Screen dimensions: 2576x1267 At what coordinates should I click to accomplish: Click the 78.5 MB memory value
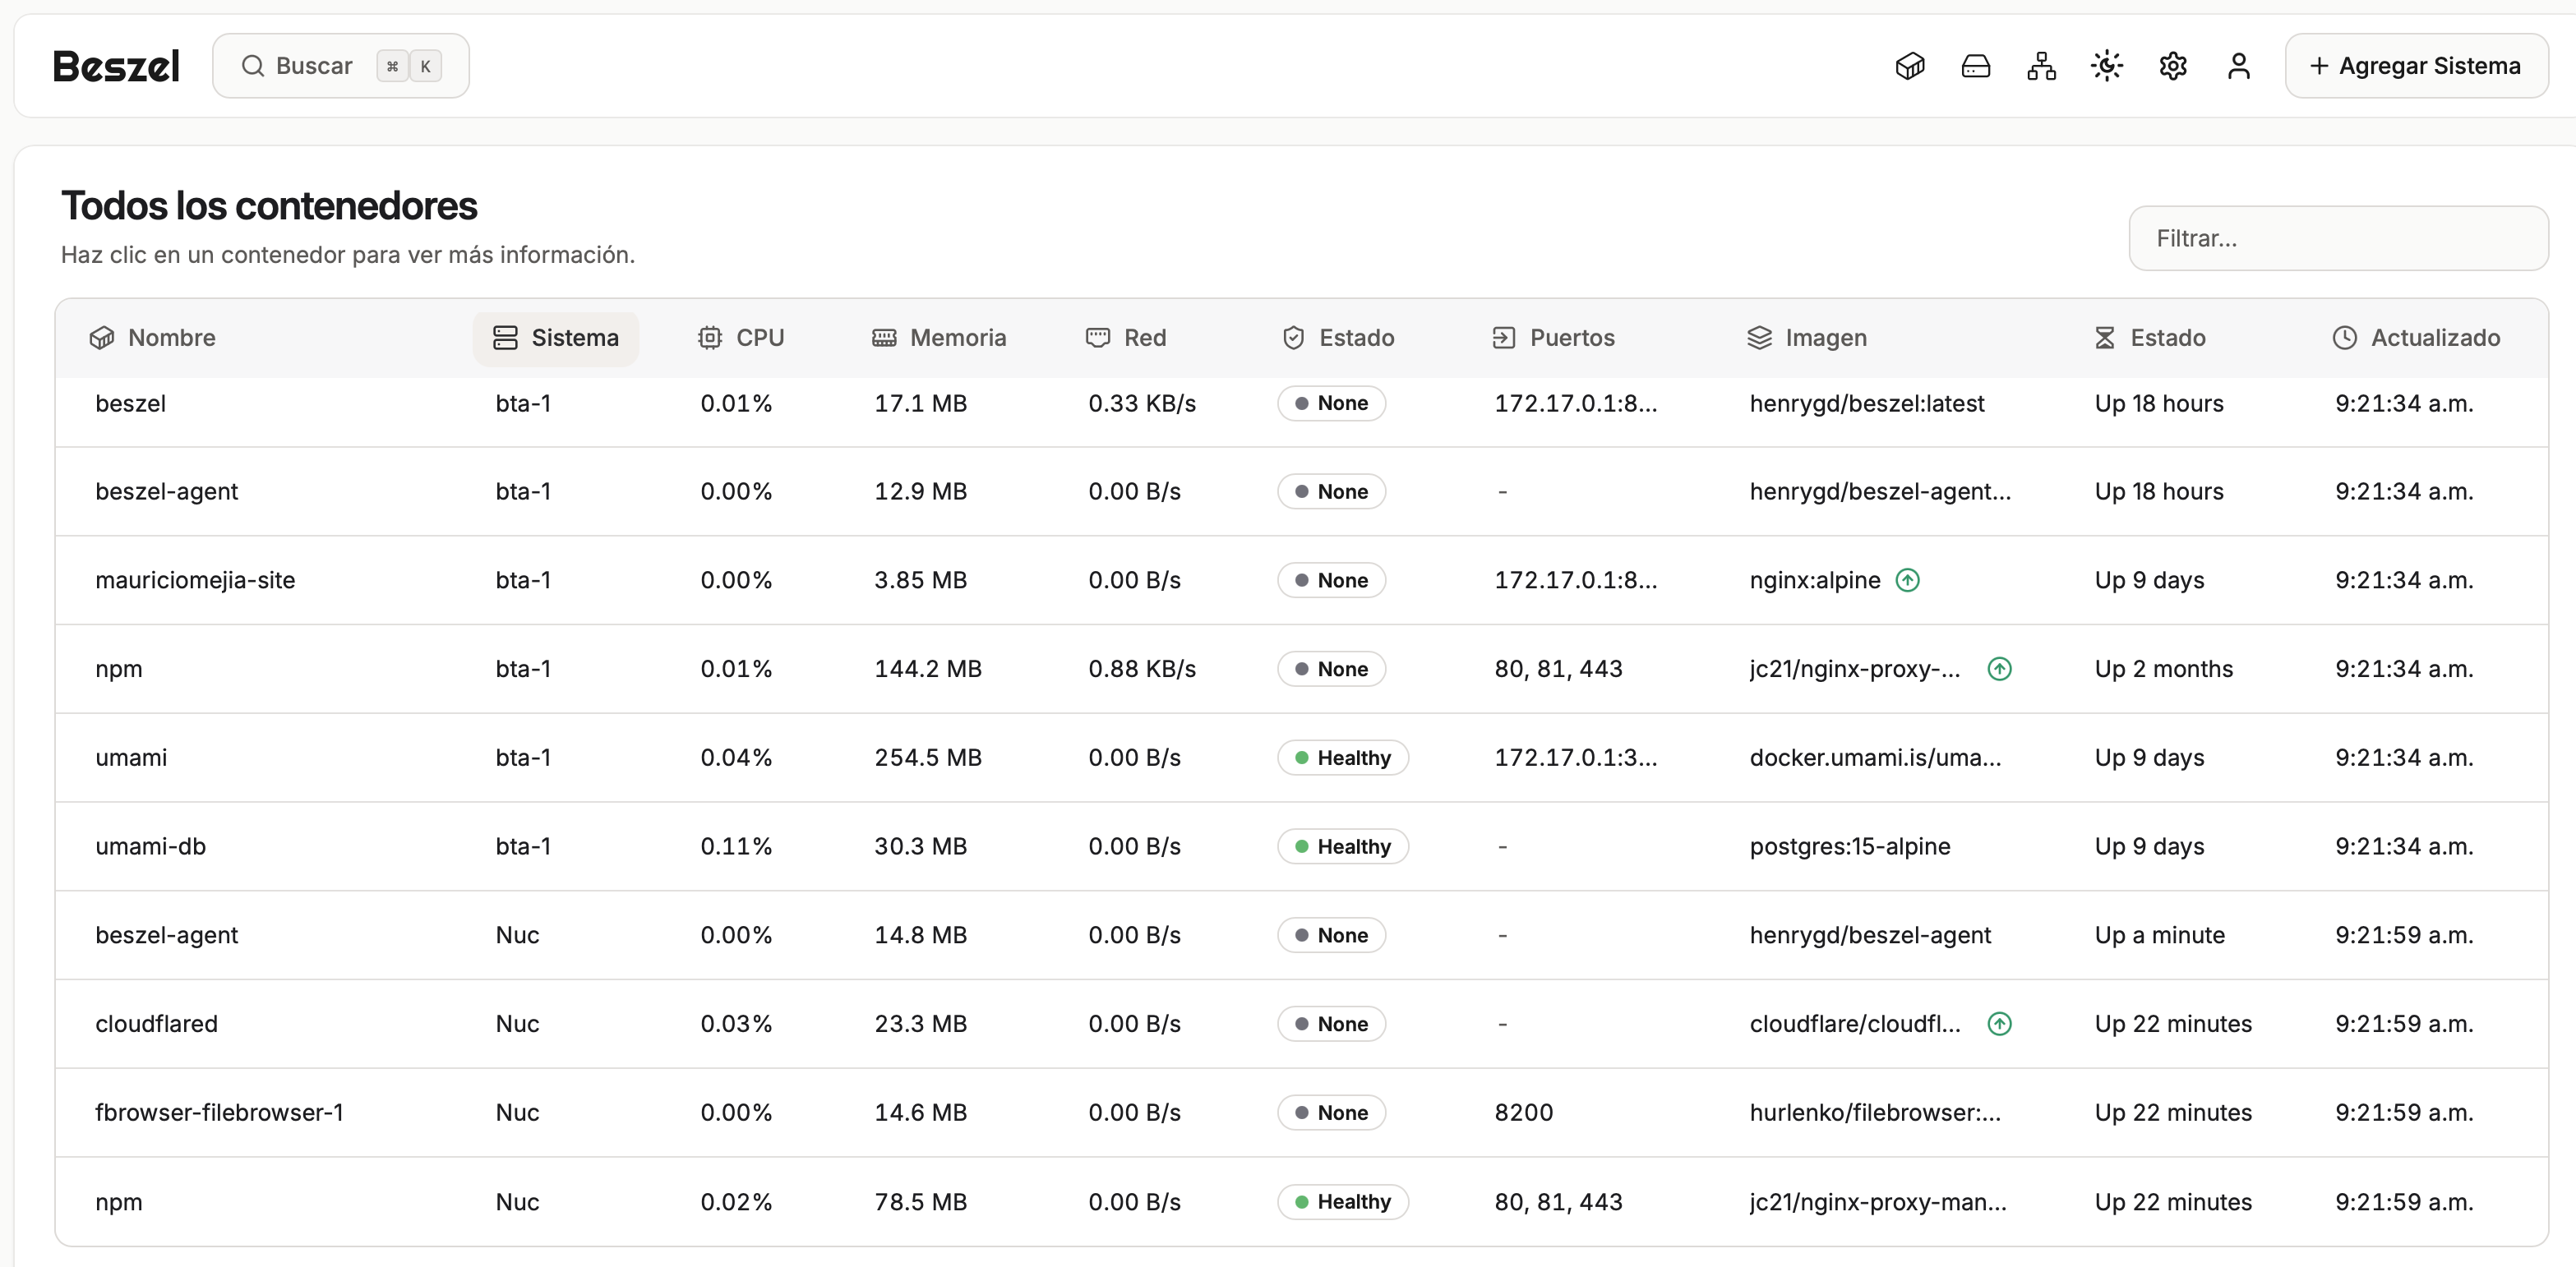921,1202
